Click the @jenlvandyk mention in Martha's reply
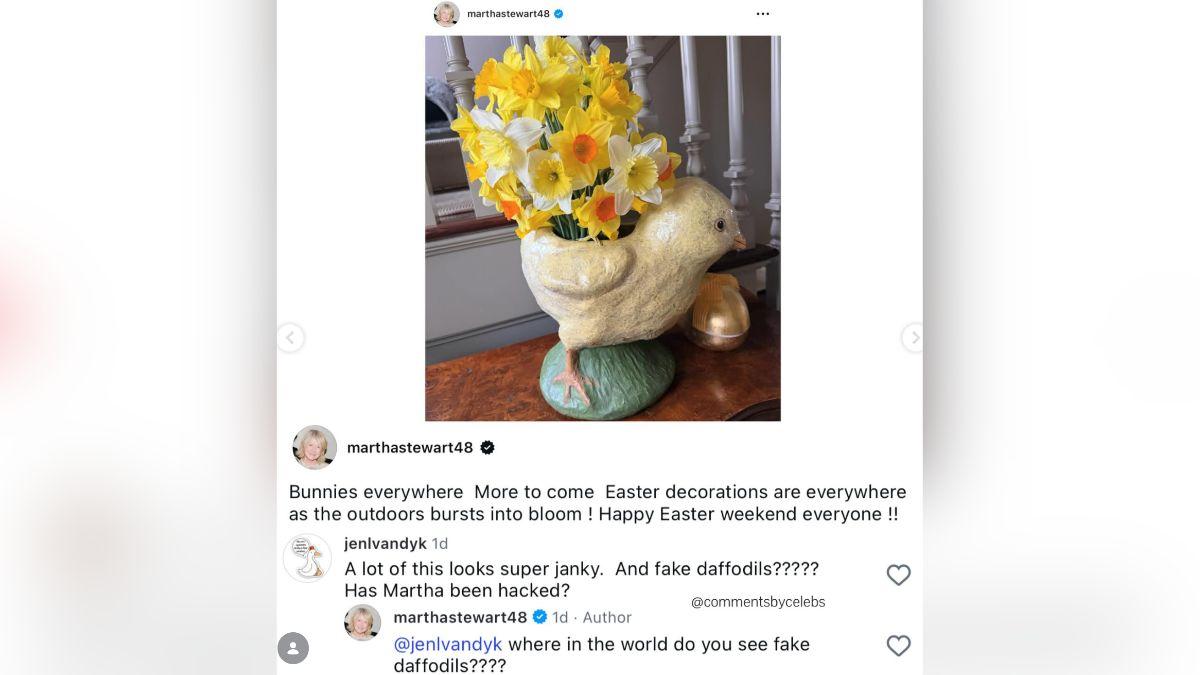 point(447,644)
